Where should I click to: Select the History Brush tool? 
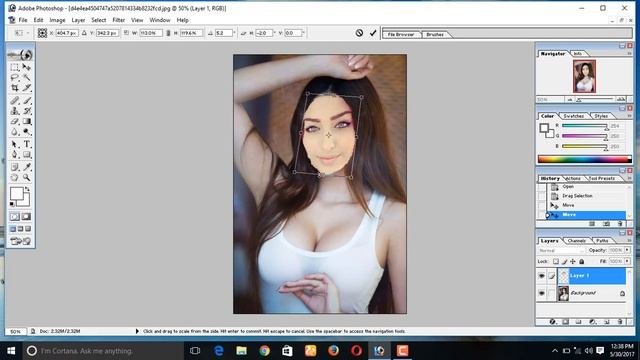(27, 111)
